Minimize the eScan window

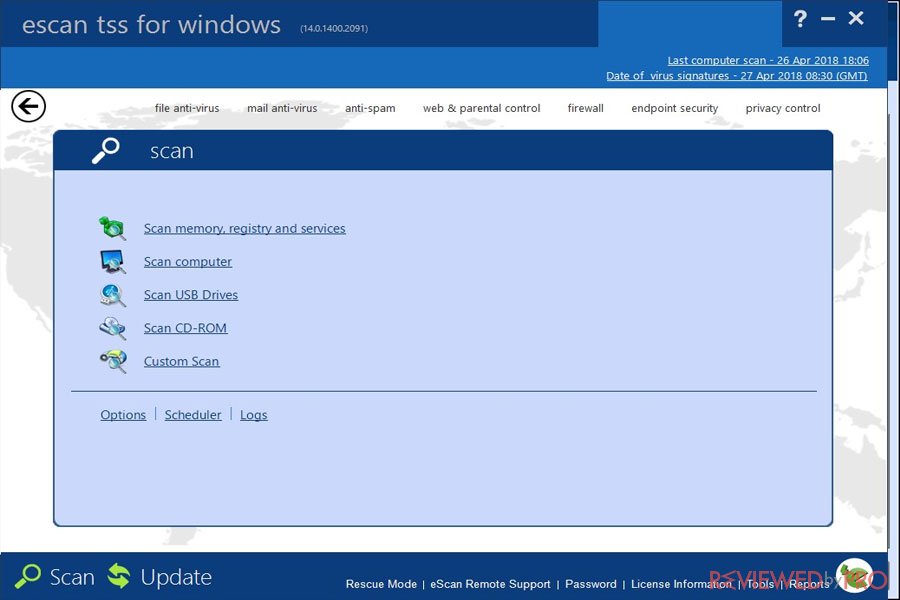point(828,19)
